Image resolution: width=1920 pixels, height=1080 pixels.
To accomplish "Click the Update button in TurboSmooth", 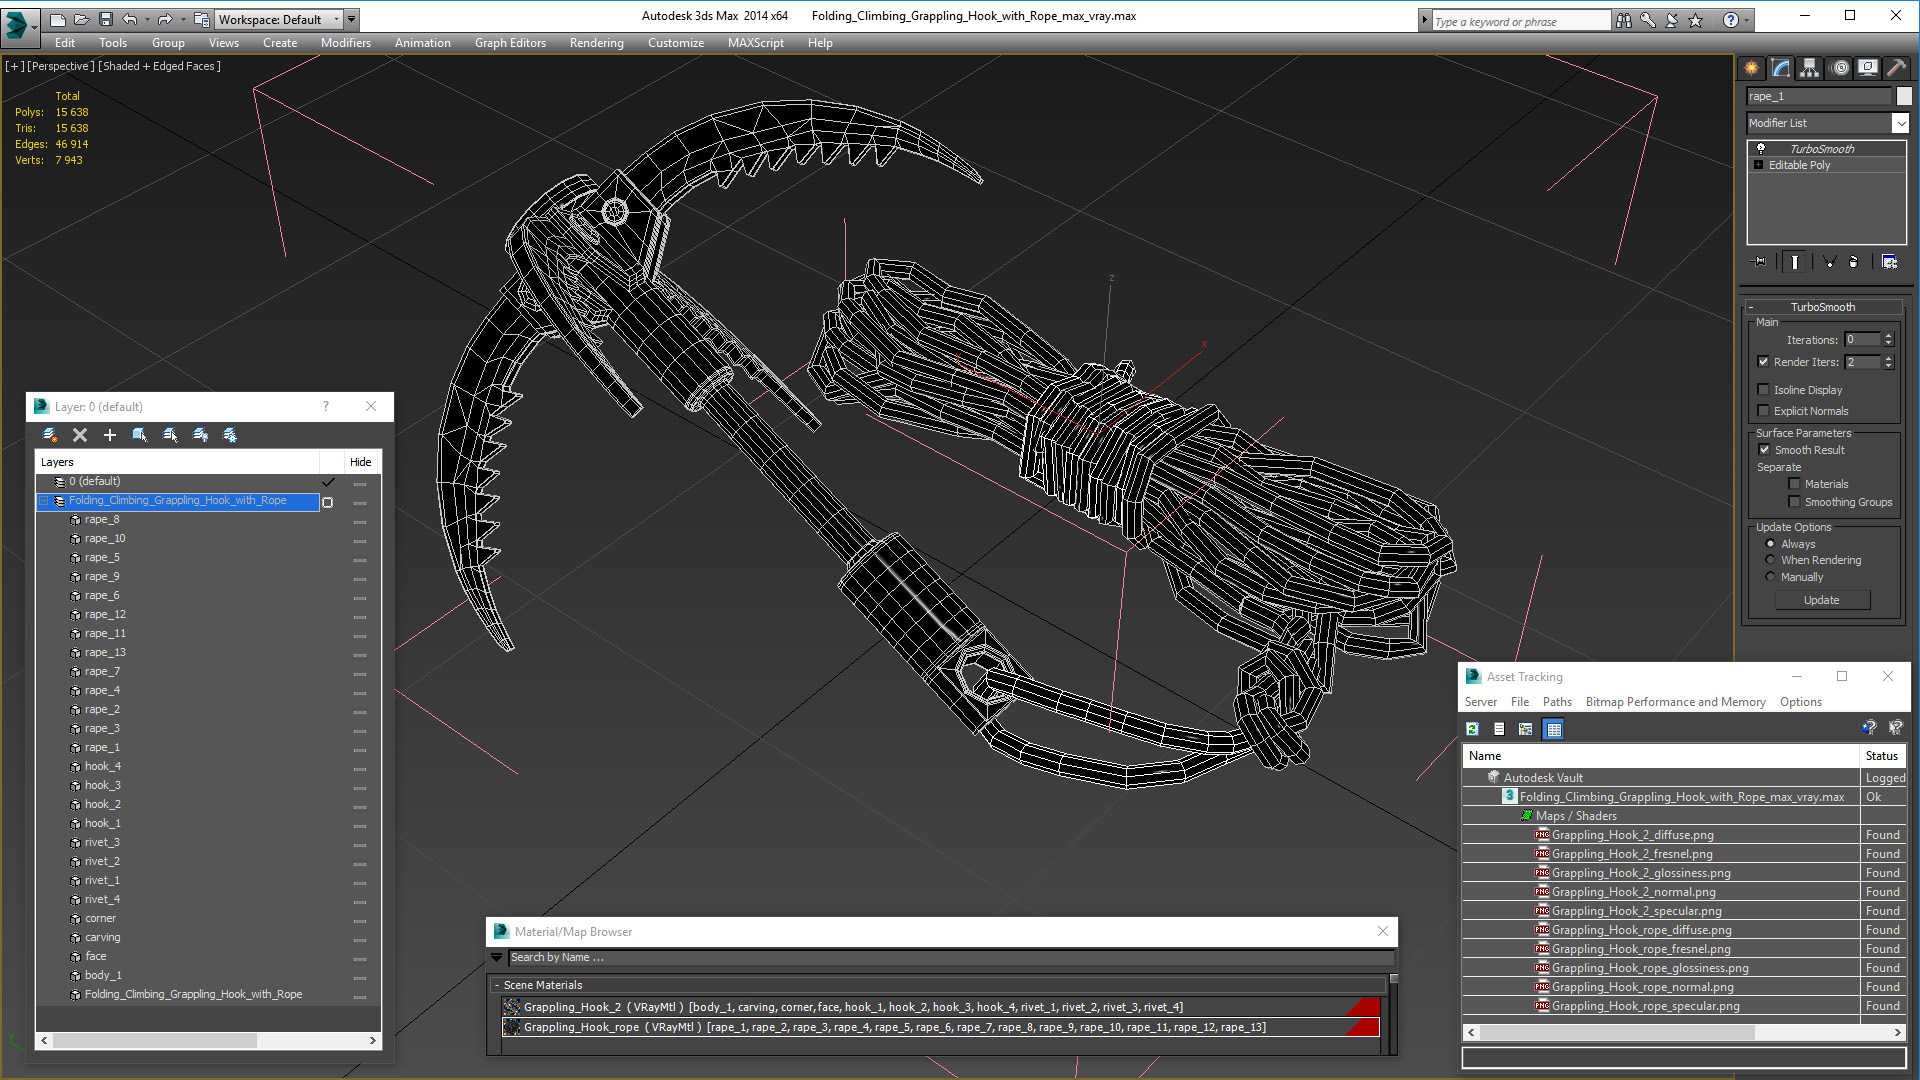I will pyautogui.click(x=1821, y=600).
